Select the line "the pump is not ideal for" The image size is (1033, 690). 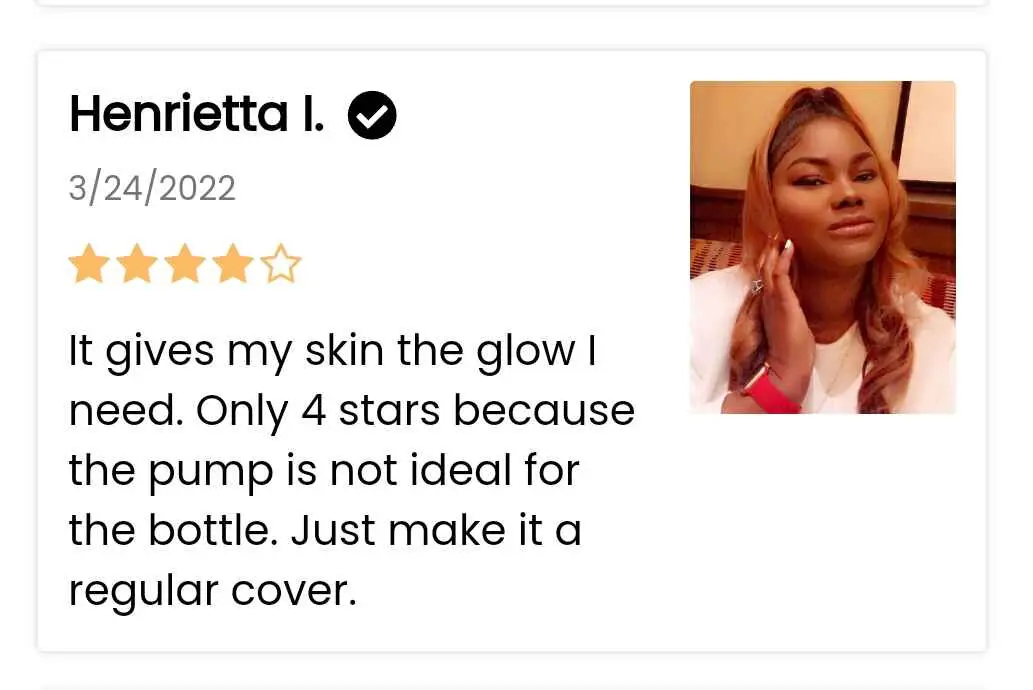click(323, 471)
